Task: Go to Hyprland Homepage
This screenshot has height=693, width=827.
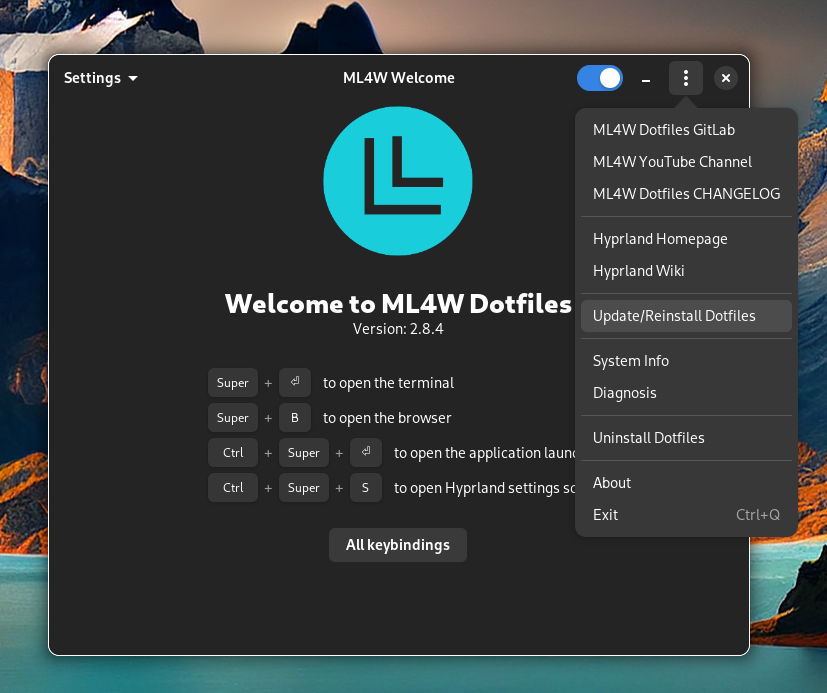Action: coord(660,239)
